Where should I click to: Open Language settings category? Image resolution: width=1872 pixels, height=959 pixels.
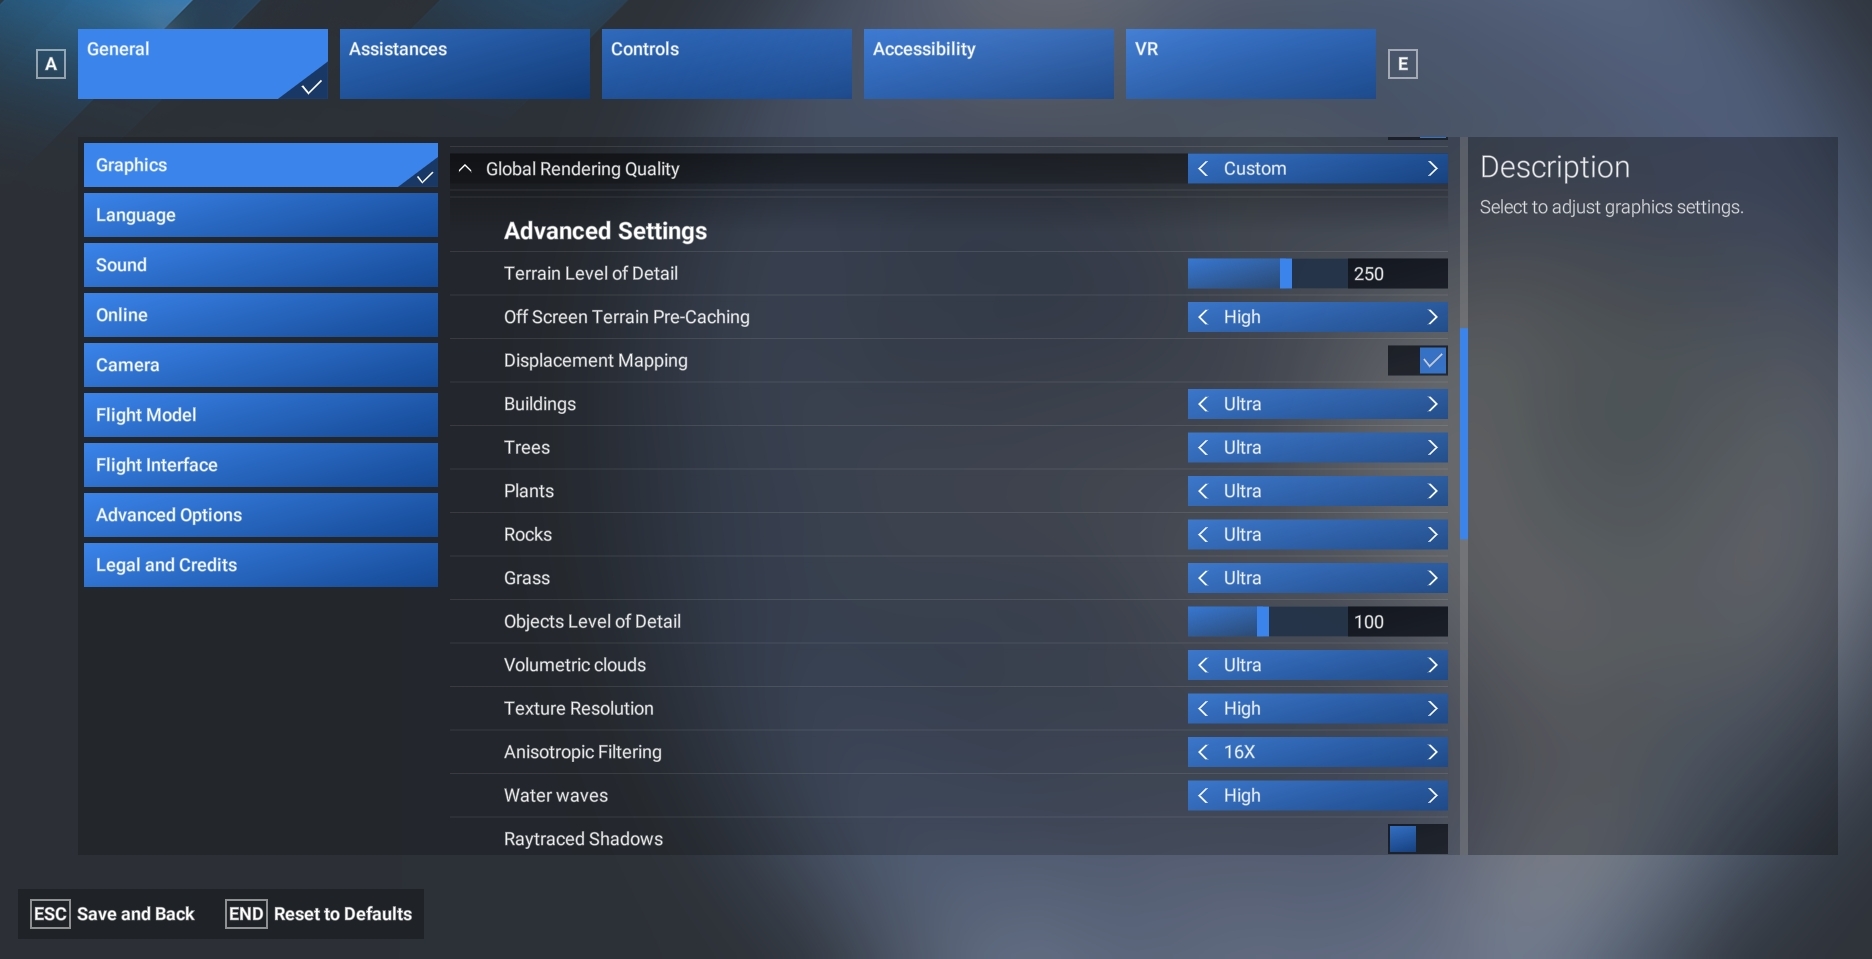(261, 215)
